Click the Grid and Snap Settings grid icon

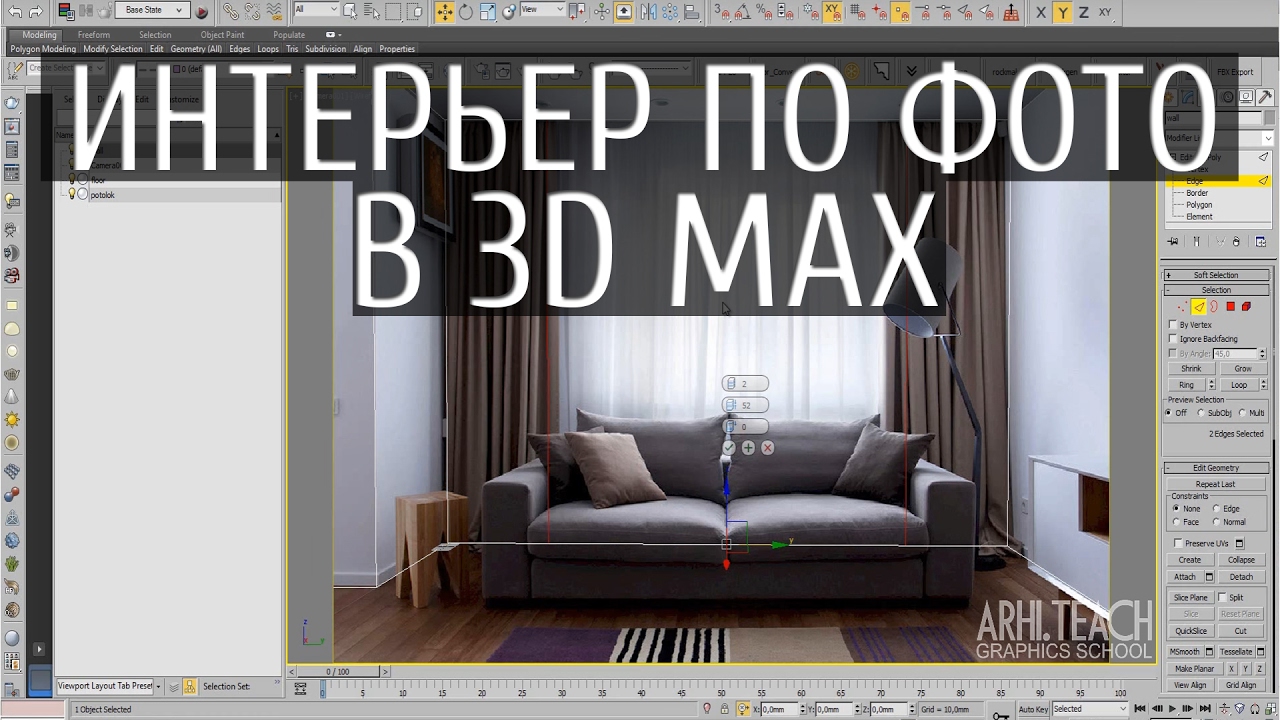pyautogui.click(x=1010, y=12)
